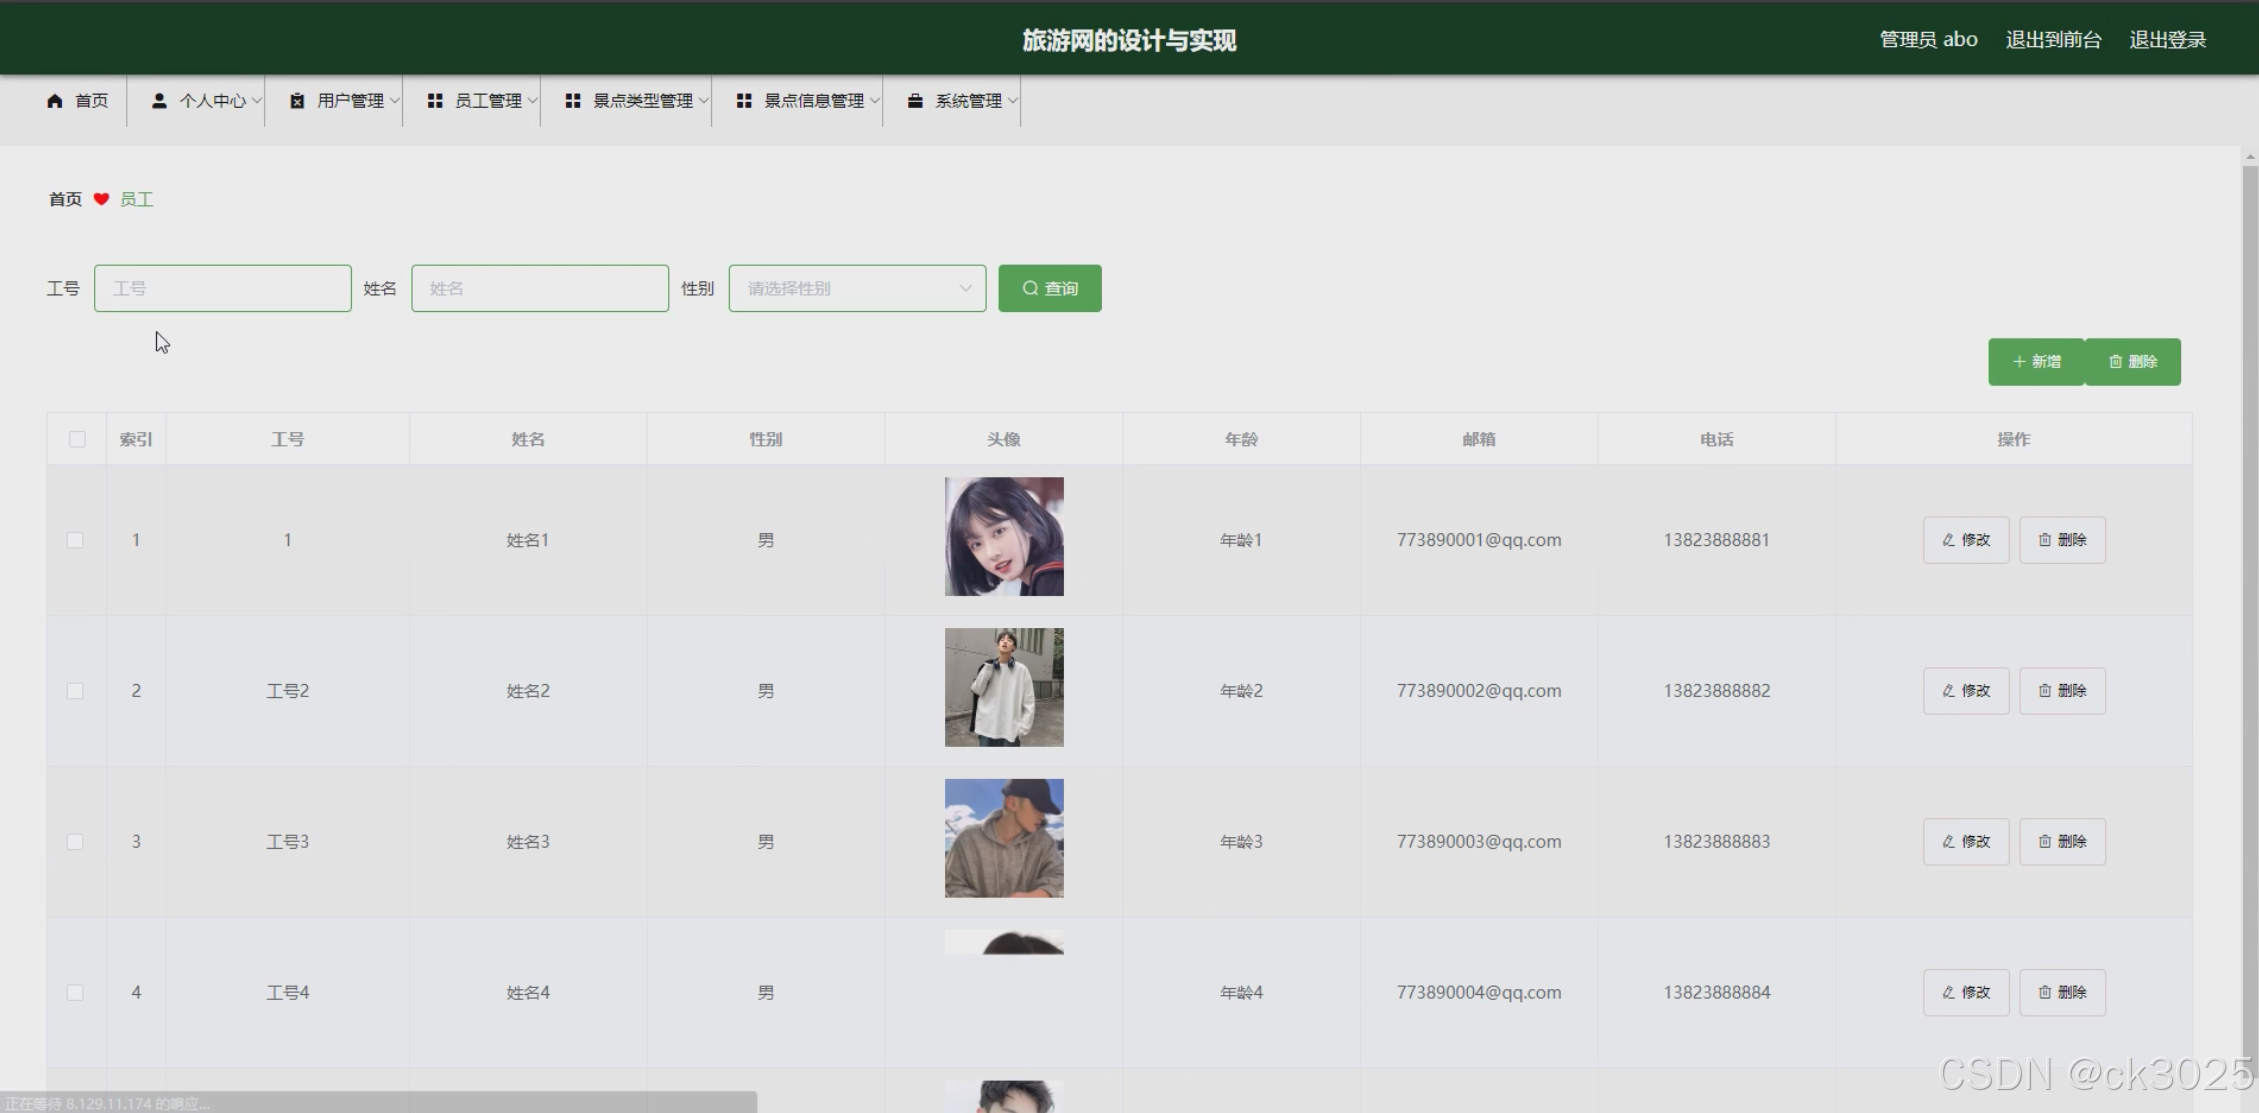Screen dimensions: 2259x1113
Task: Click the trash icon in row 3 删除
Action: point(2045,842)
